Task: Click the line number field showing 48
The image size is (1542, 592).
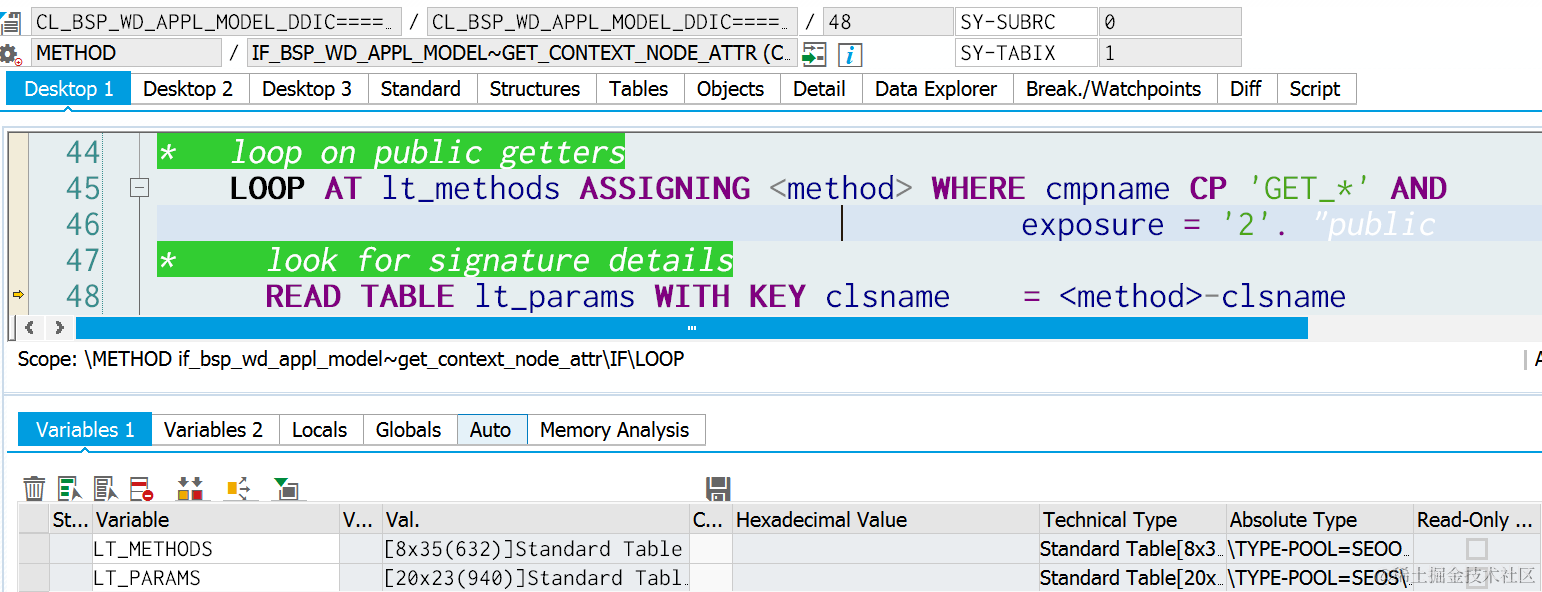Action: click(888, 22)
